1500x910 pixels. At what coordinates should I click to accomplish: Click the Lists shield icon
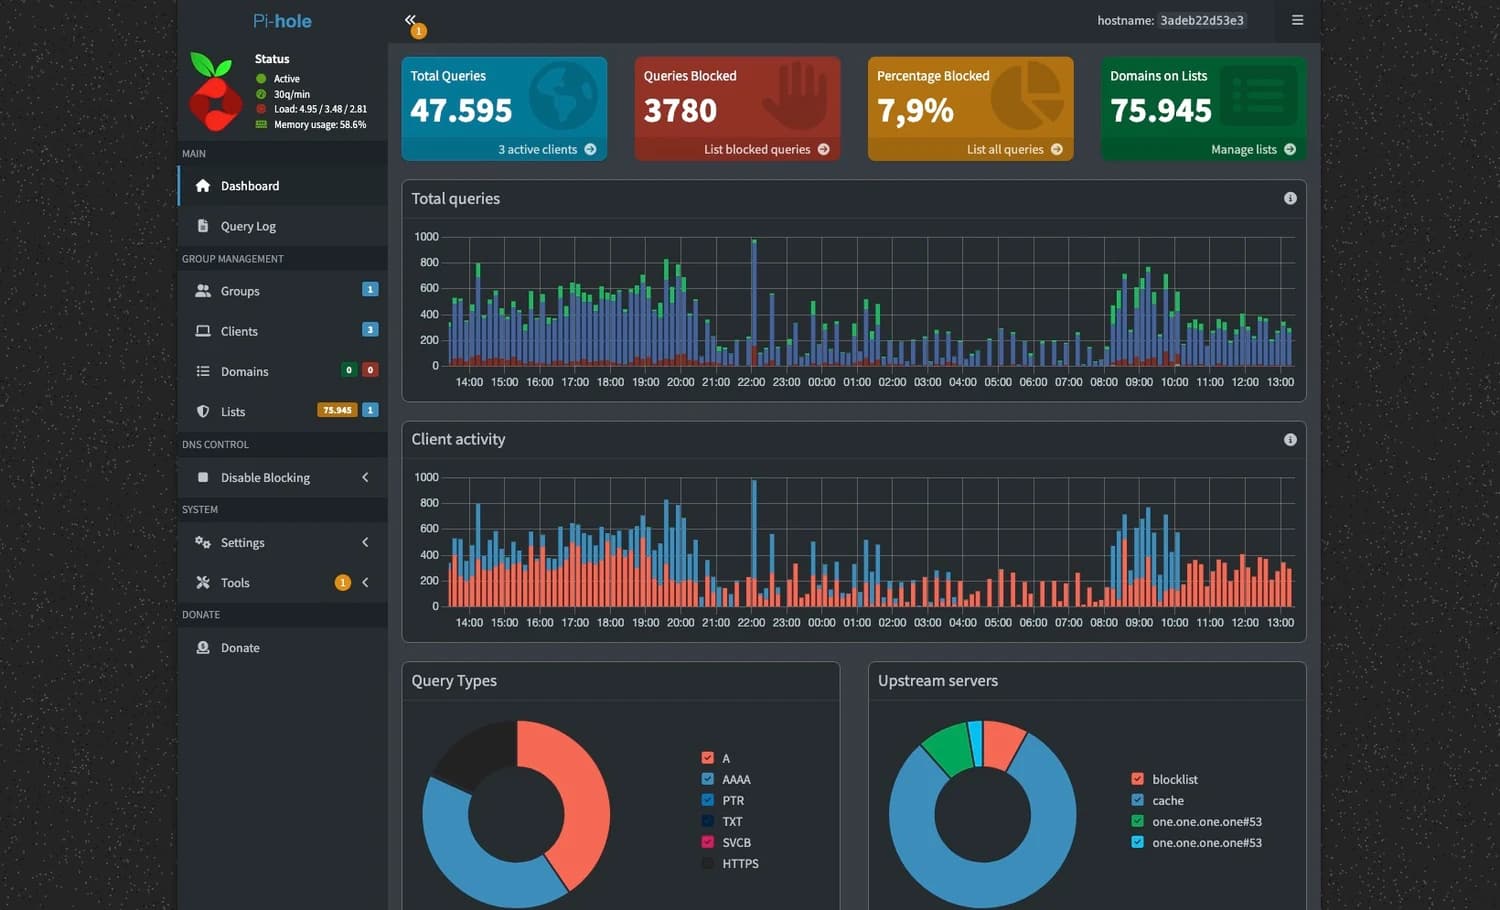(x=203, y=411)
